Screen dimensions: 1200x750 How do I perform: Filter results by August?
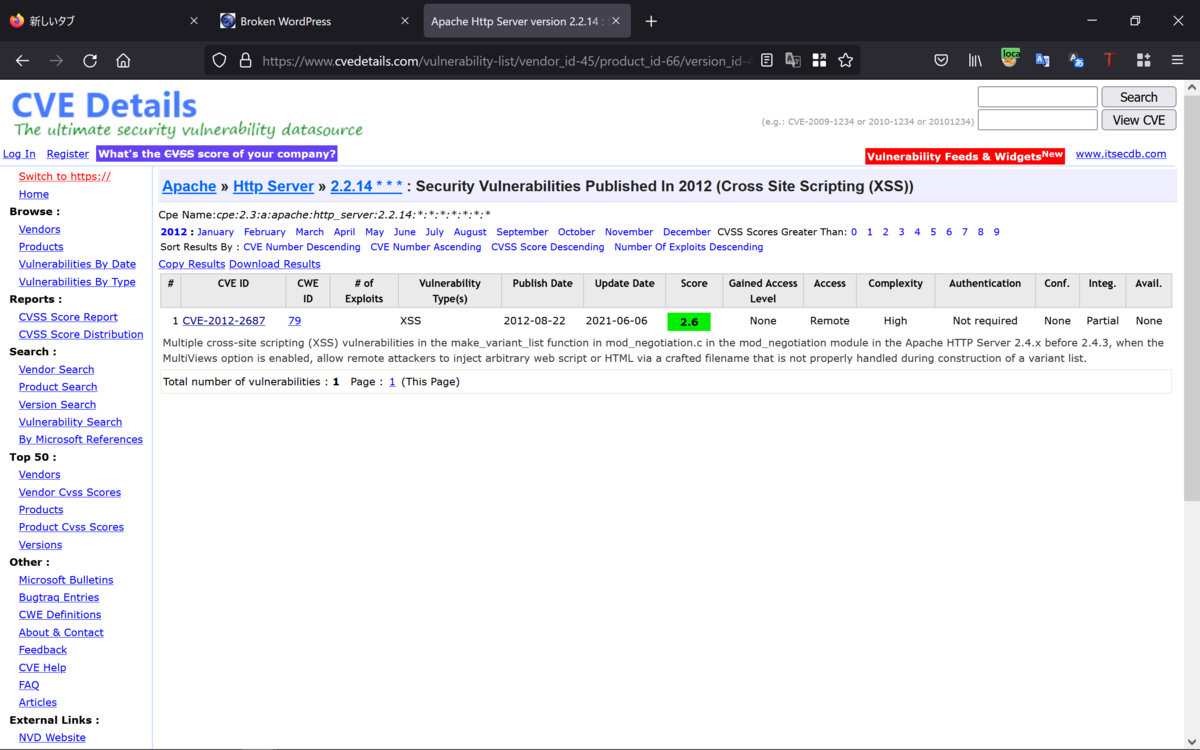(470, 232)
